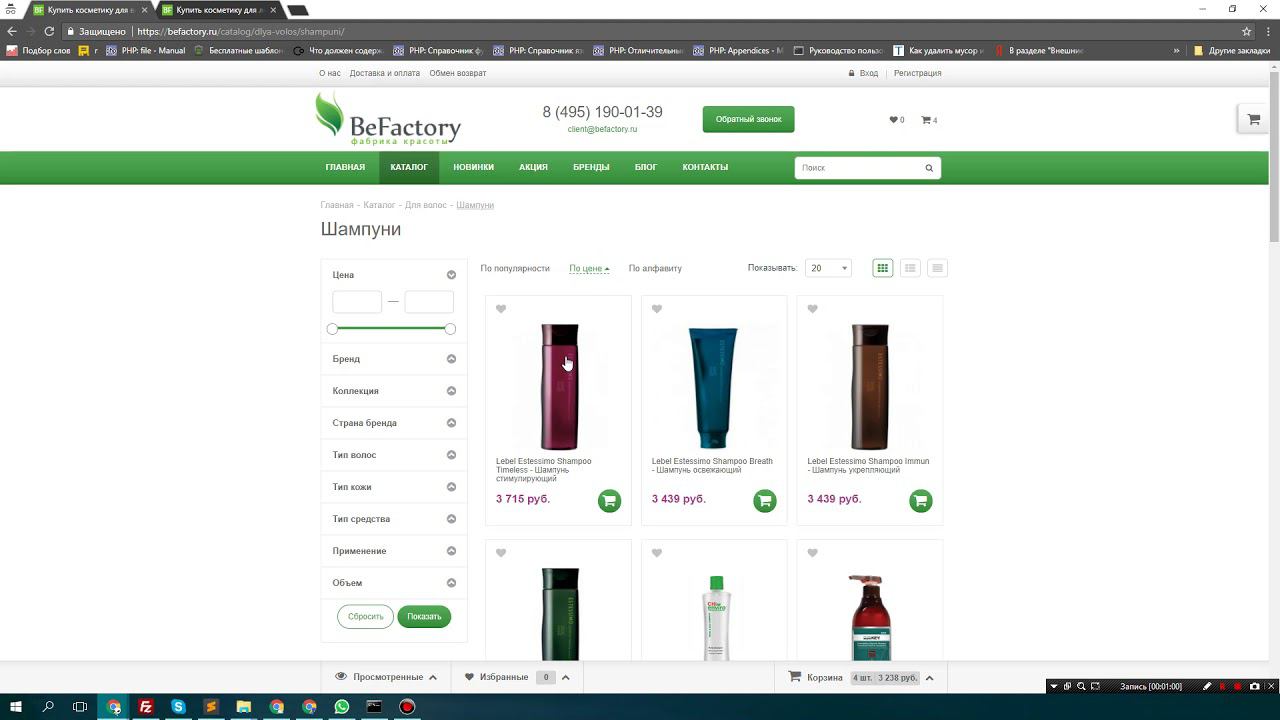Open FileZilla from the taskbar

[x=146, y=707]
